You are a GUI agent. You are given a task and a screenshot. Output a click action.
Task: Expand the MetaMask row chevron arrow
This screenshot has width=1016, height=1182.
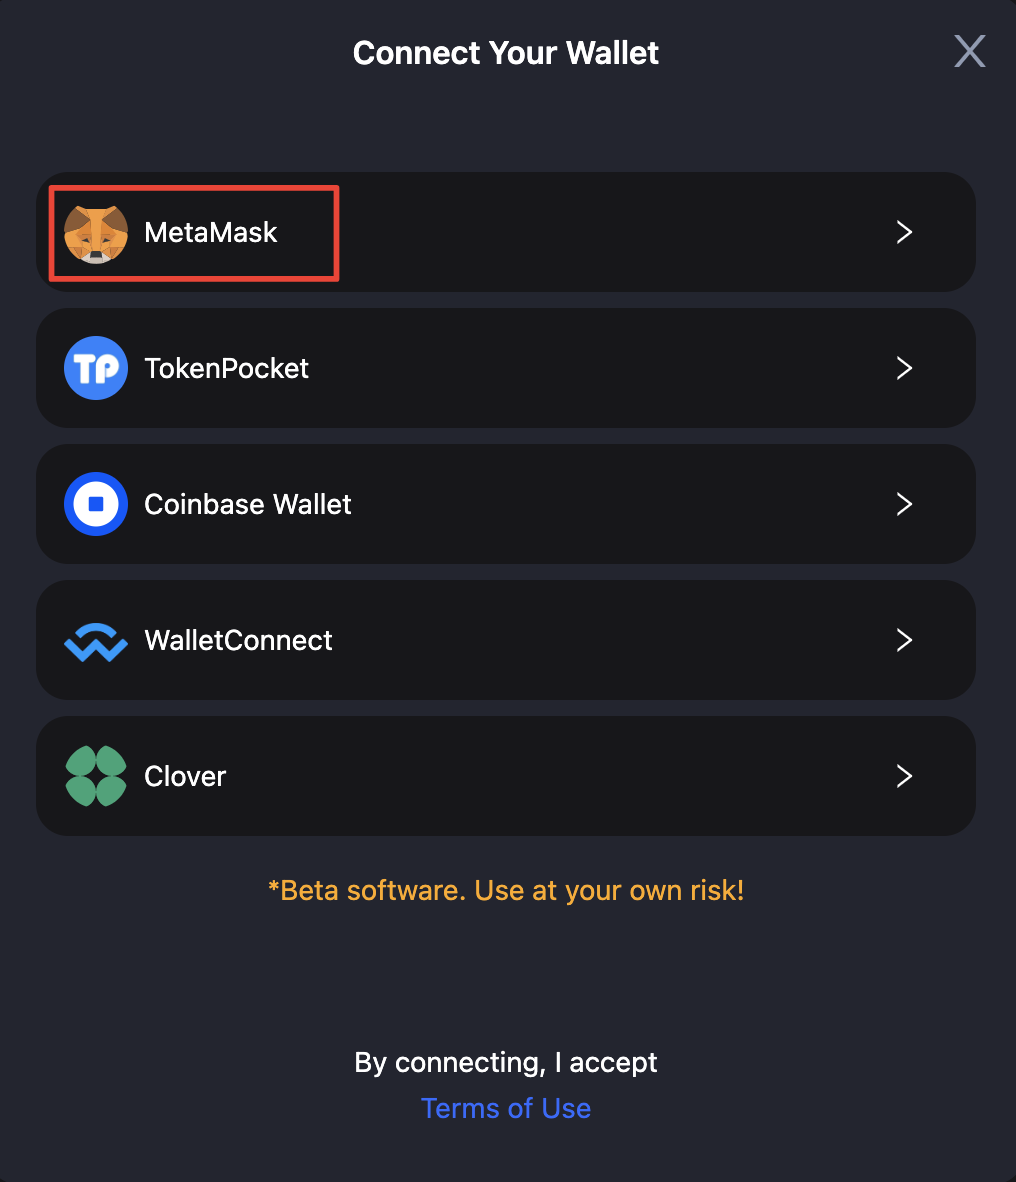(x=904, y=233)
